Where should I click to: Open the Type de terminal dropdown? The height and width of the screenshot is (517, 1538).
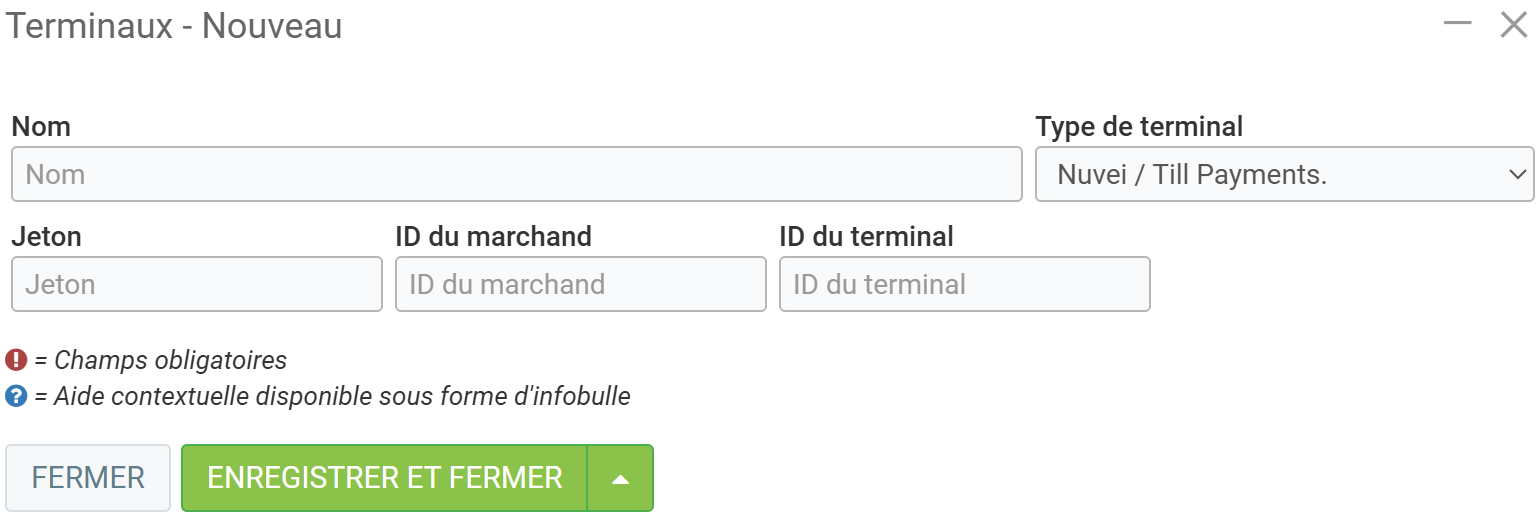click(1284, 175)
